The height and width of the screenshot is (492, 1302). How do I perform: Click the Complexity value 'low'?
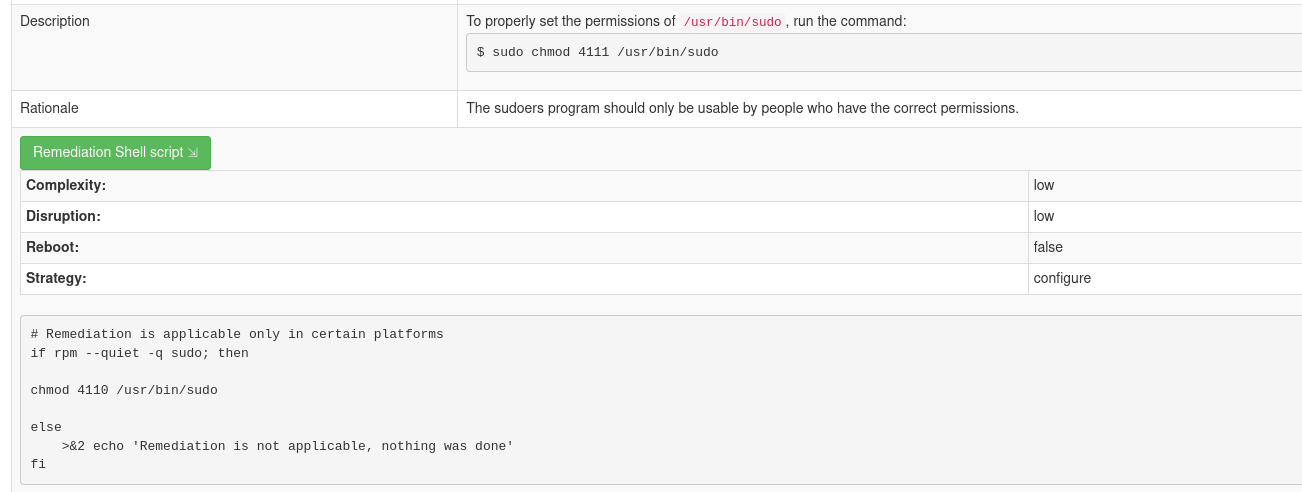click(1044, 185)
